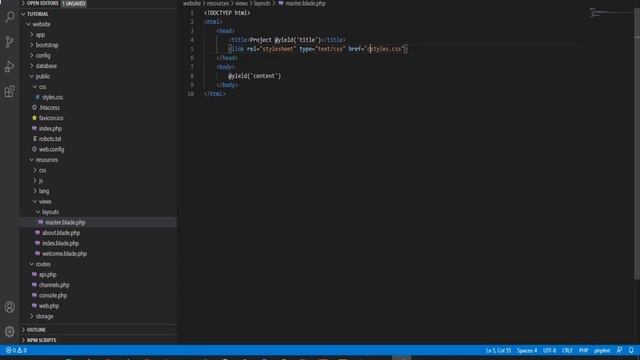Open welcome.blade.php view file
Viewport: 640px width, 360px height.
[x=64, y=254]
